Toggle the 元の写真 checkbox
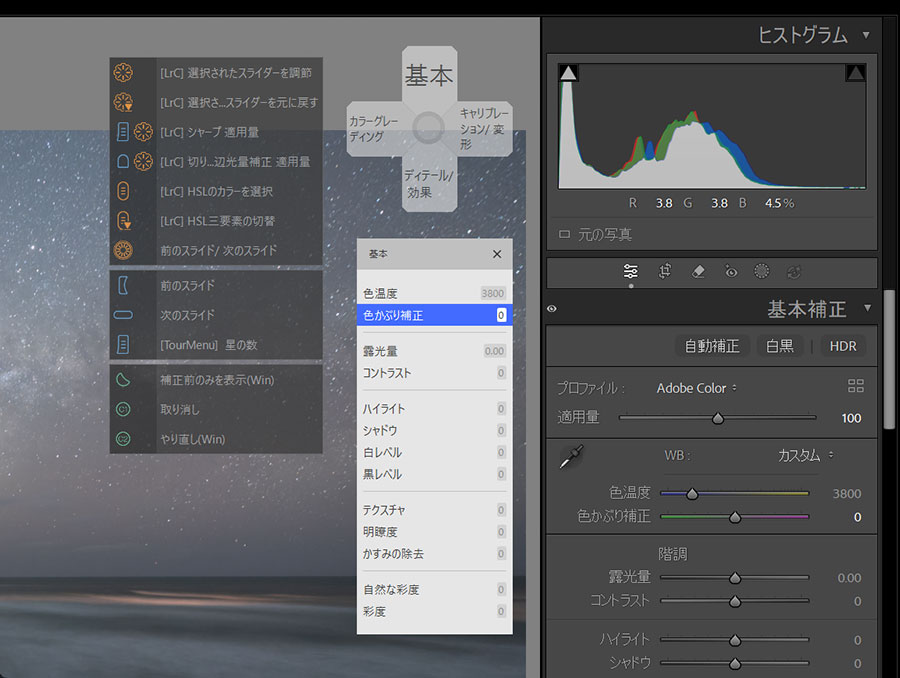 click(565, 234)
